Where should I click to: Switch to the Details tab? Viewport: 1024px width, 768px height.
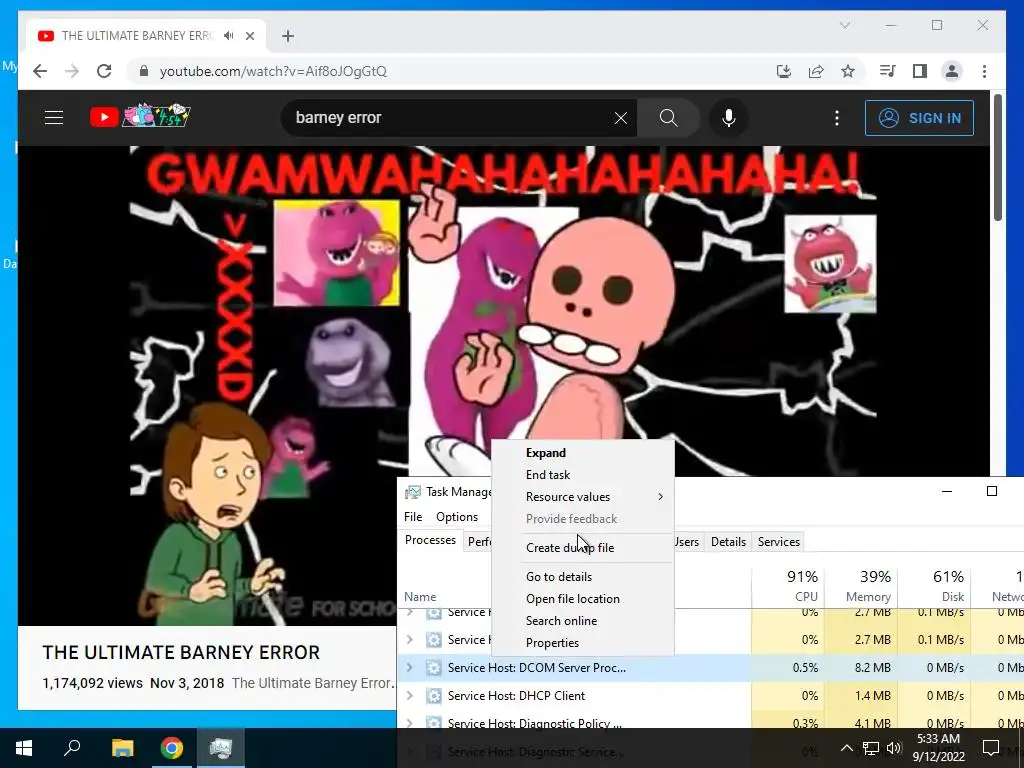728,542
